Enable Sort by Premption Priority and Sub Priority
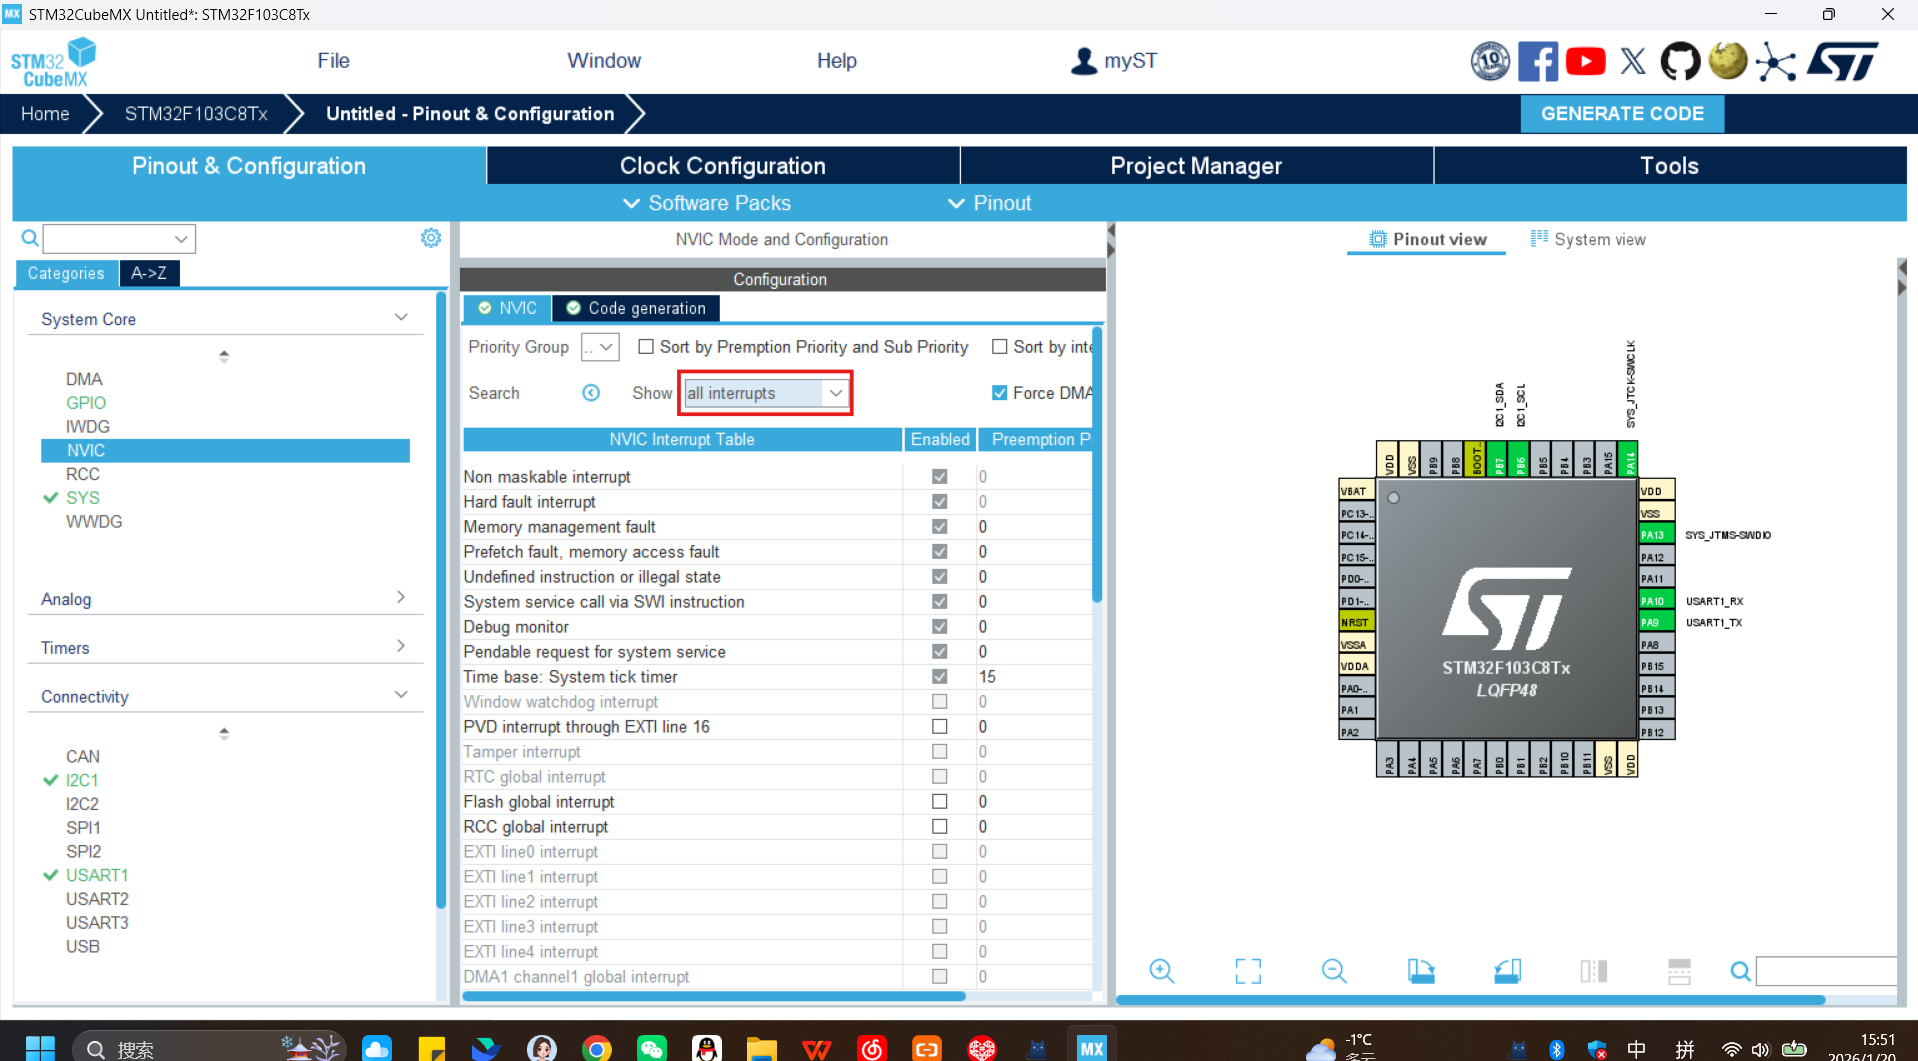 [646, 347]
